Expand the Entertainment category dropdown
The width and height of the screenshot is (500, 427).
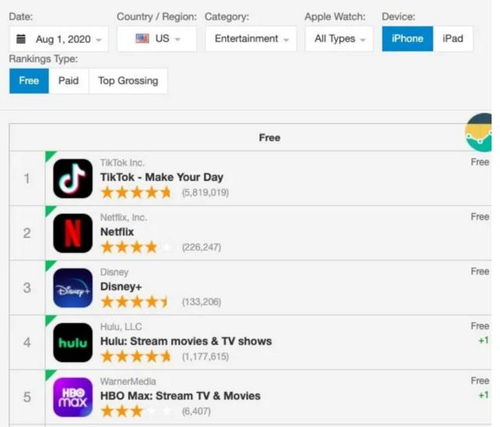point(251,39)
